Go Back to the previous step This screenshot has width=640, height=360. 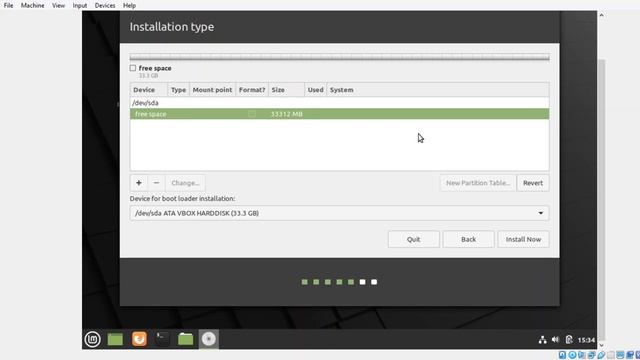click(x=468, y=239)
